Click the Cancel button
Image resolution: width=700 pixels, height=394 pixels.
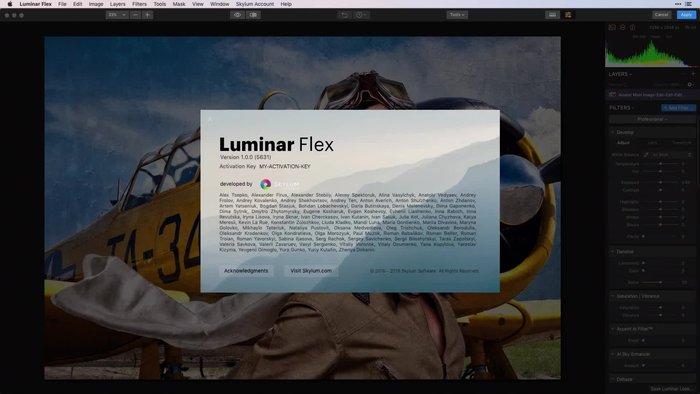tap(661, 15)
